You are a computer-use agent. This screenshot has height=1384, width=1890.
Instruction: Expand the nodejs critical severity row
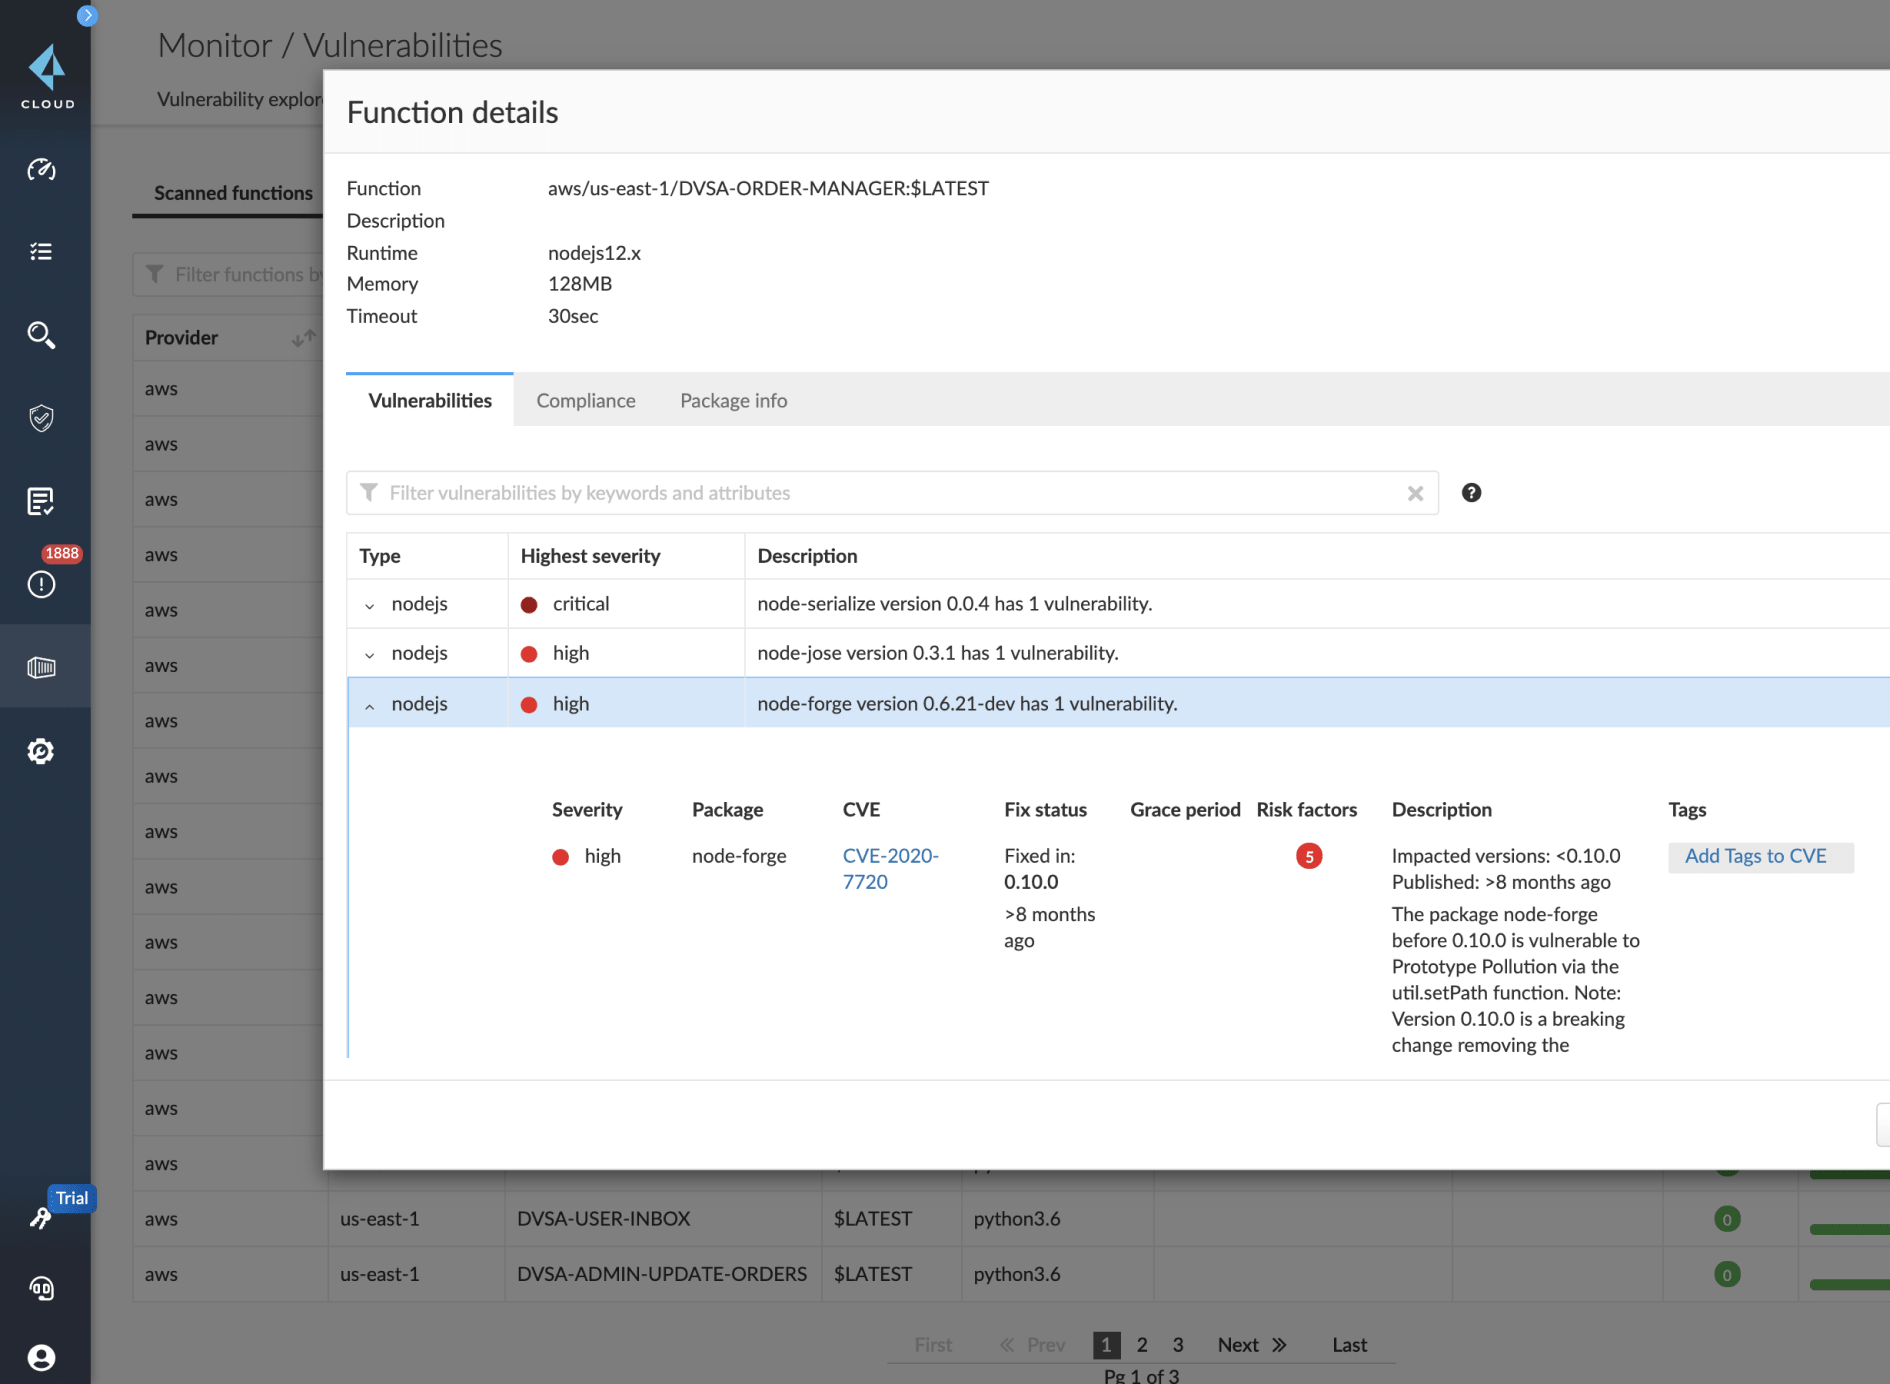[x=369, y=604]
